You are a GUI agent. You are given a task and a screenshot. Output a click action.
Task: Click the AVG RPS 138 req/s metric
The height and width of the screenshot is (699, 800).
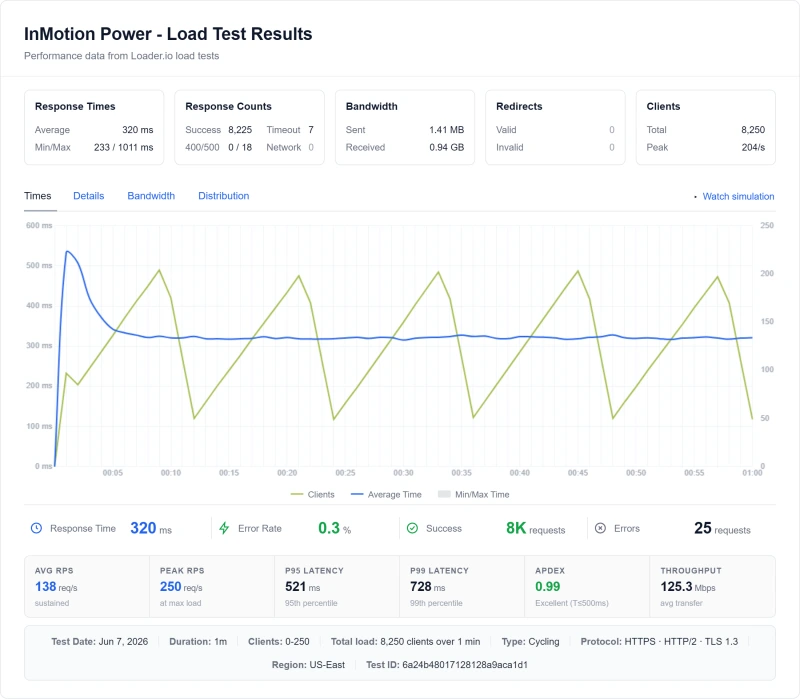point(56,587)
